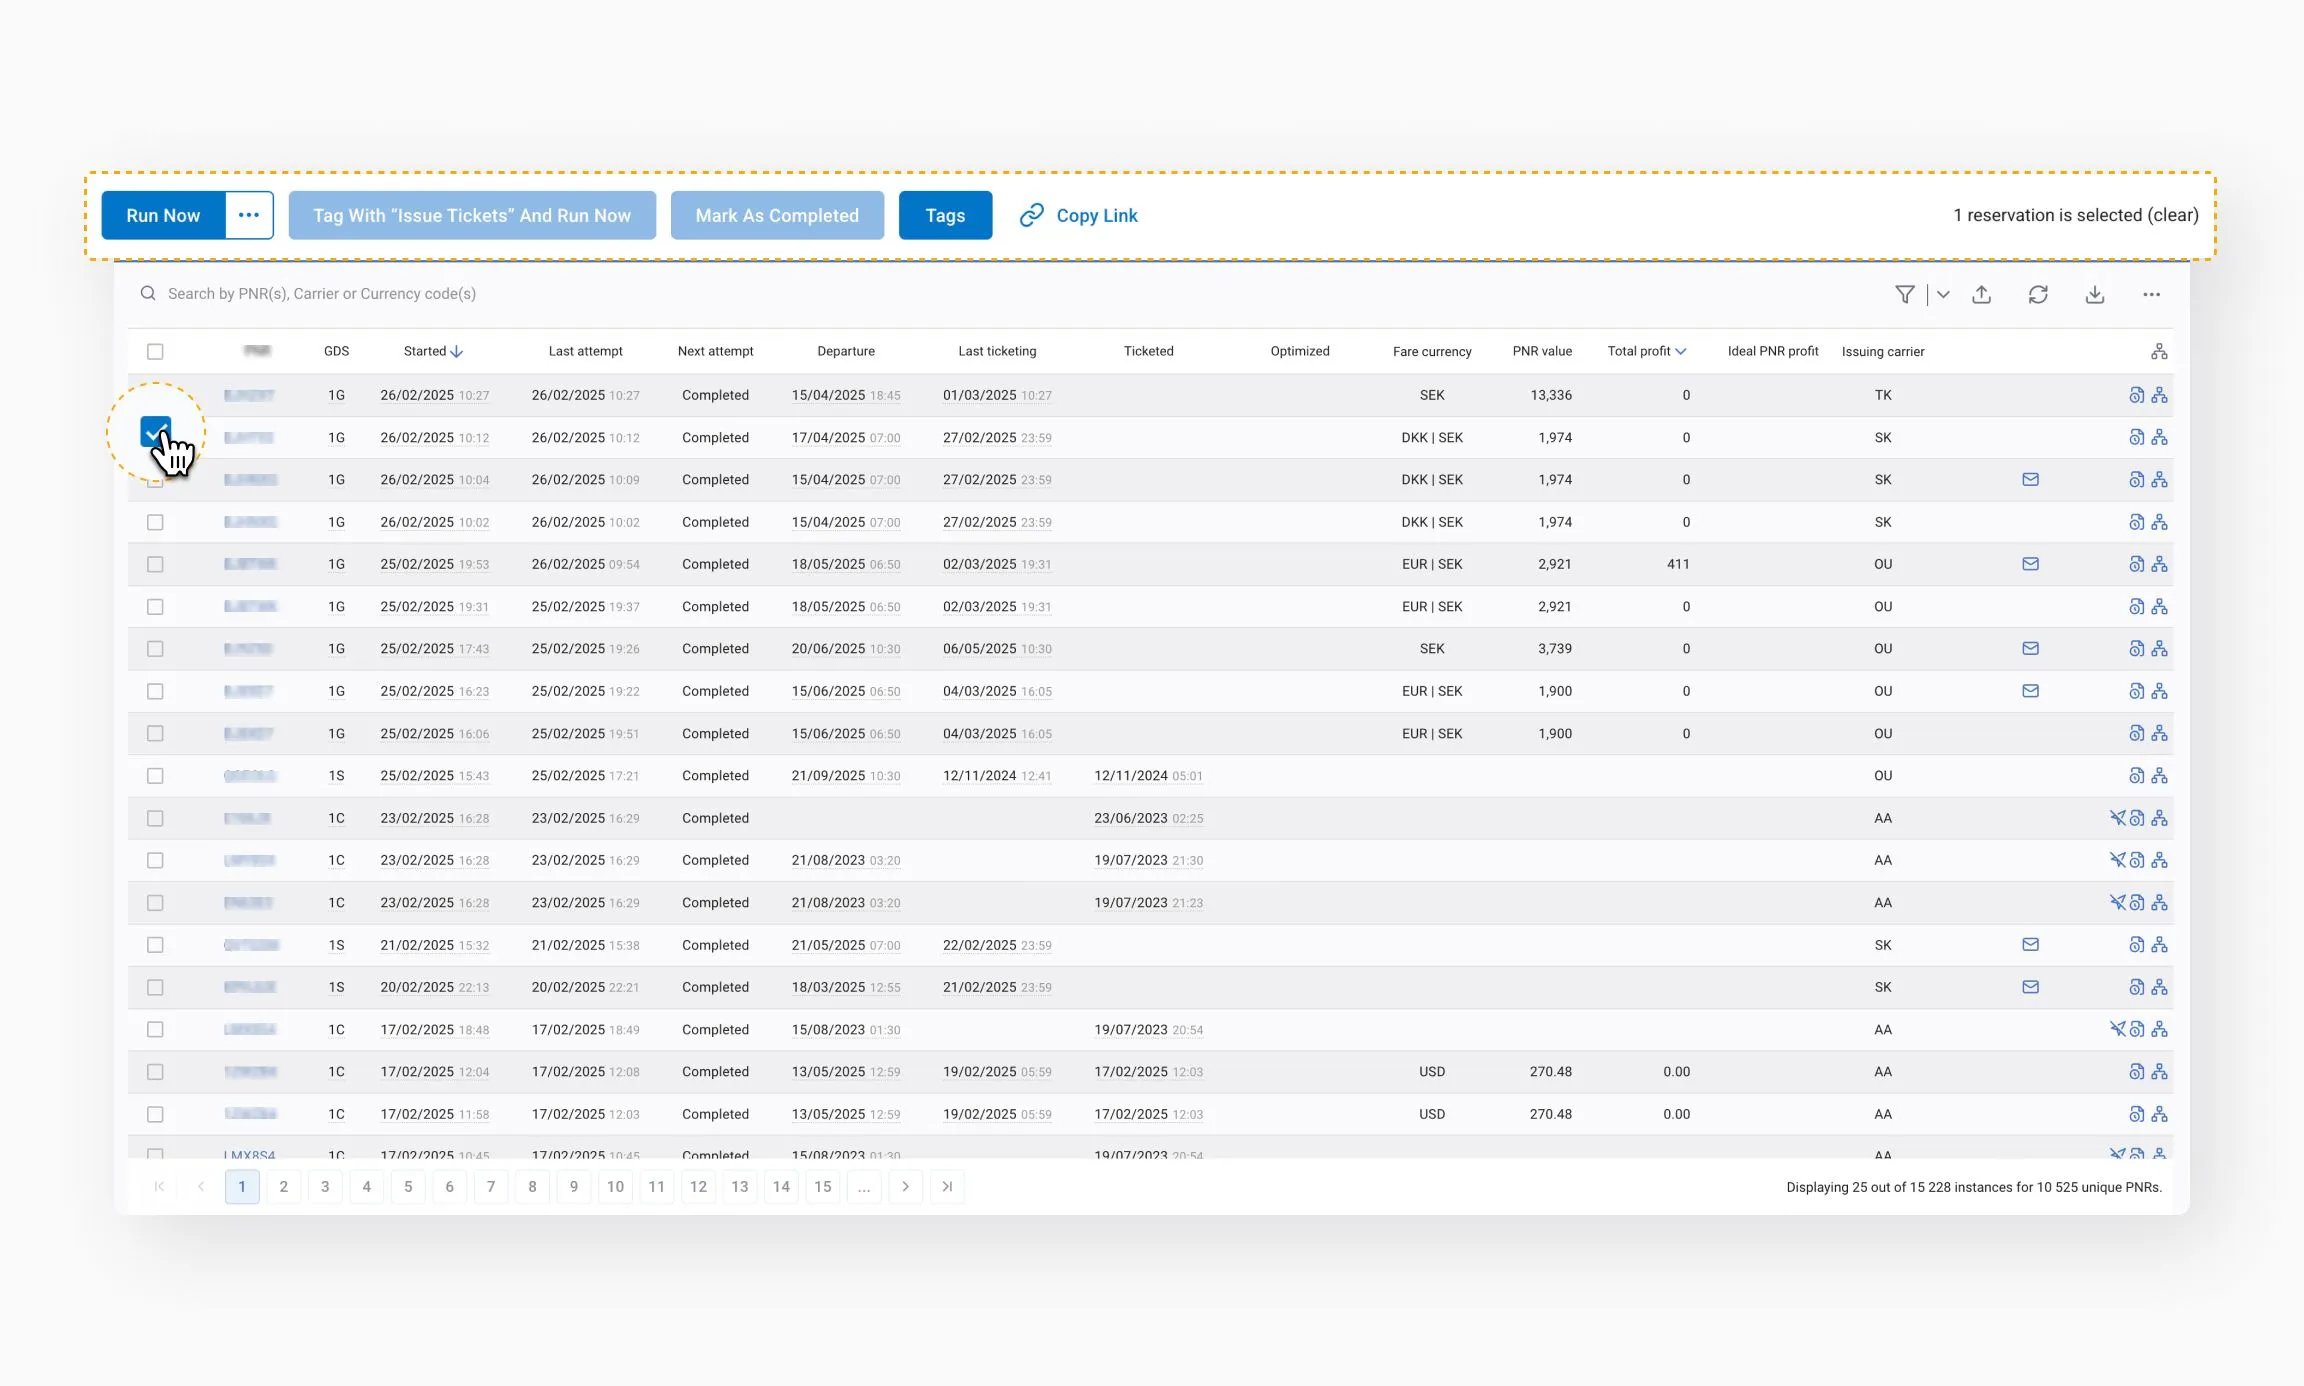Sort by the Total profit column chevron
The width and height of the screenshot is (2304, 1386).
pyautogui.click(x=1681, y=351)
